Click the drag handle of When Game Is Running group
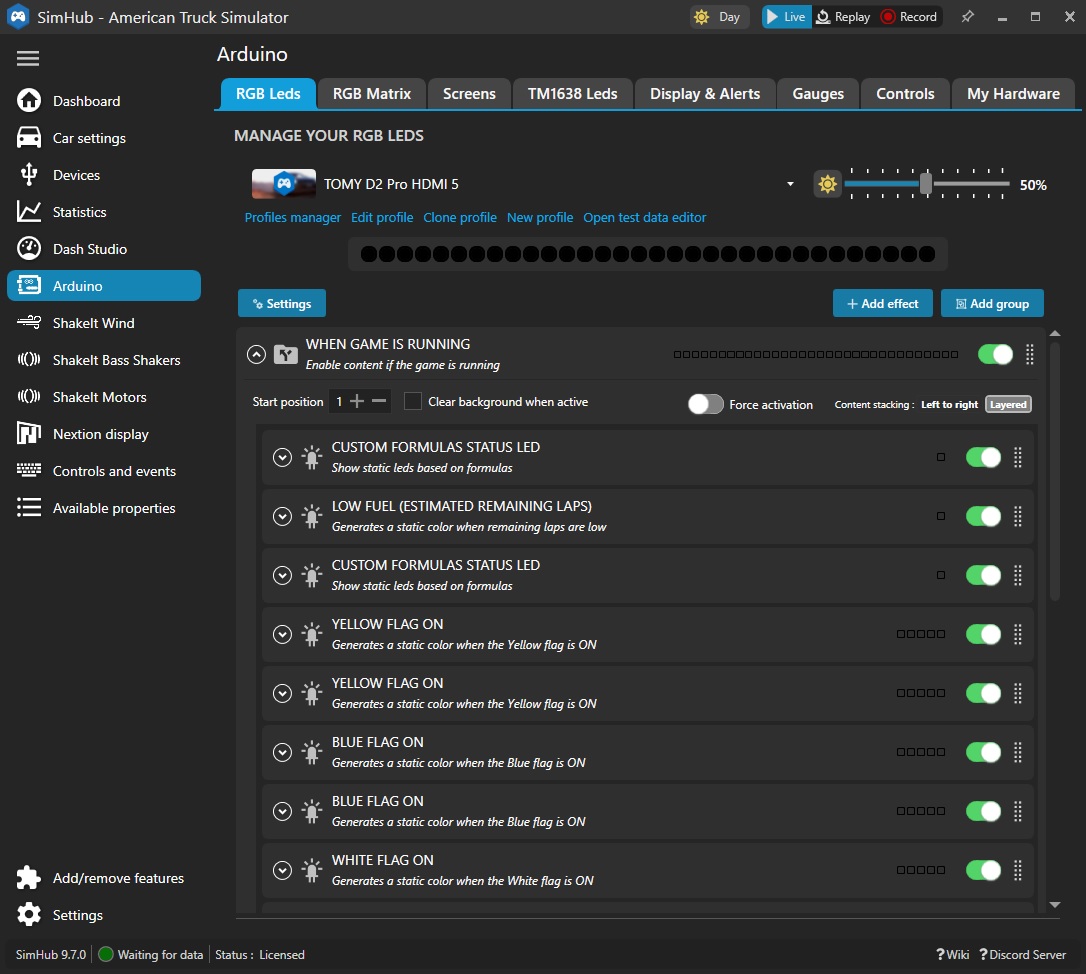The height and width of the screenshot is (974, 1086). pos(1030,355)
